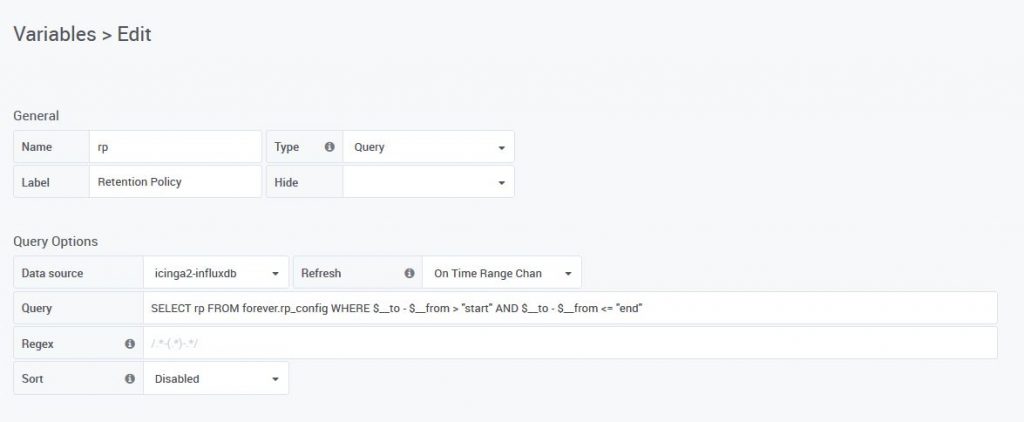Viewport: 1024px width, 422px height.
Task: Click the Query Options section heading
Action: pos(56,242)
